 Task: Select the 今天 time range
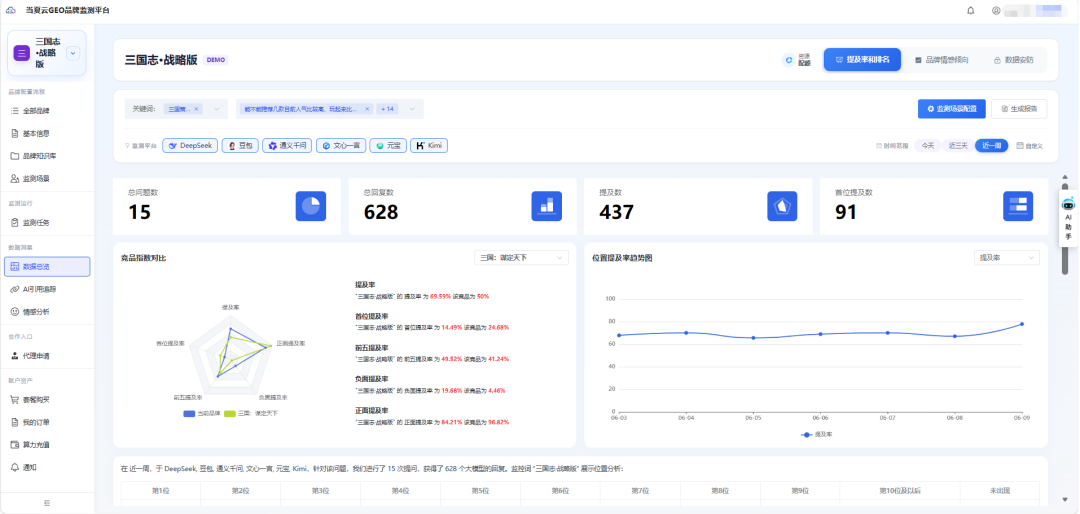click(928, 145)
